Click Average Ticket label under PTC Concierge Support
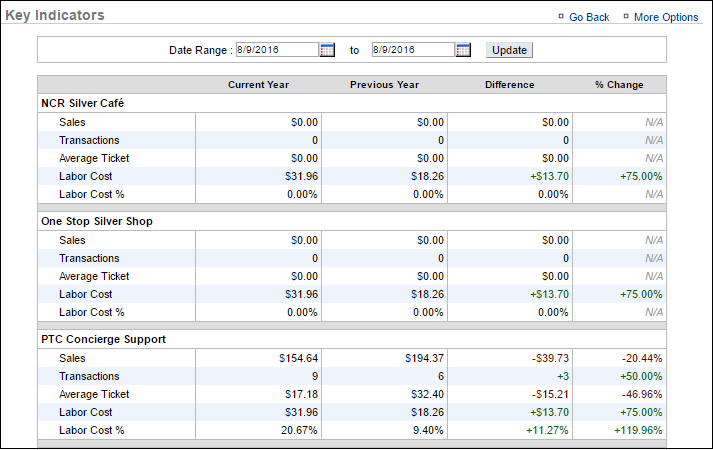Image resolution: width=713 pixels, height=450 pixels. pyautogui.click(x=94, y=395)
